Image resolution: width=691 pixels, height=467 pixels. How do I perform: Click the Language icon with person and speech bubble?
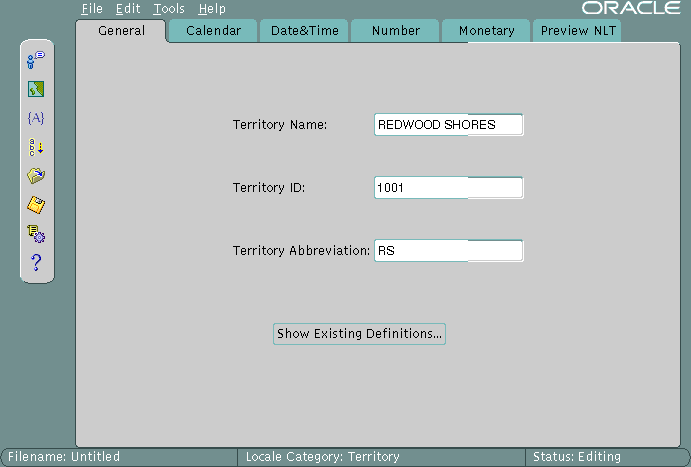click(36, 60)
